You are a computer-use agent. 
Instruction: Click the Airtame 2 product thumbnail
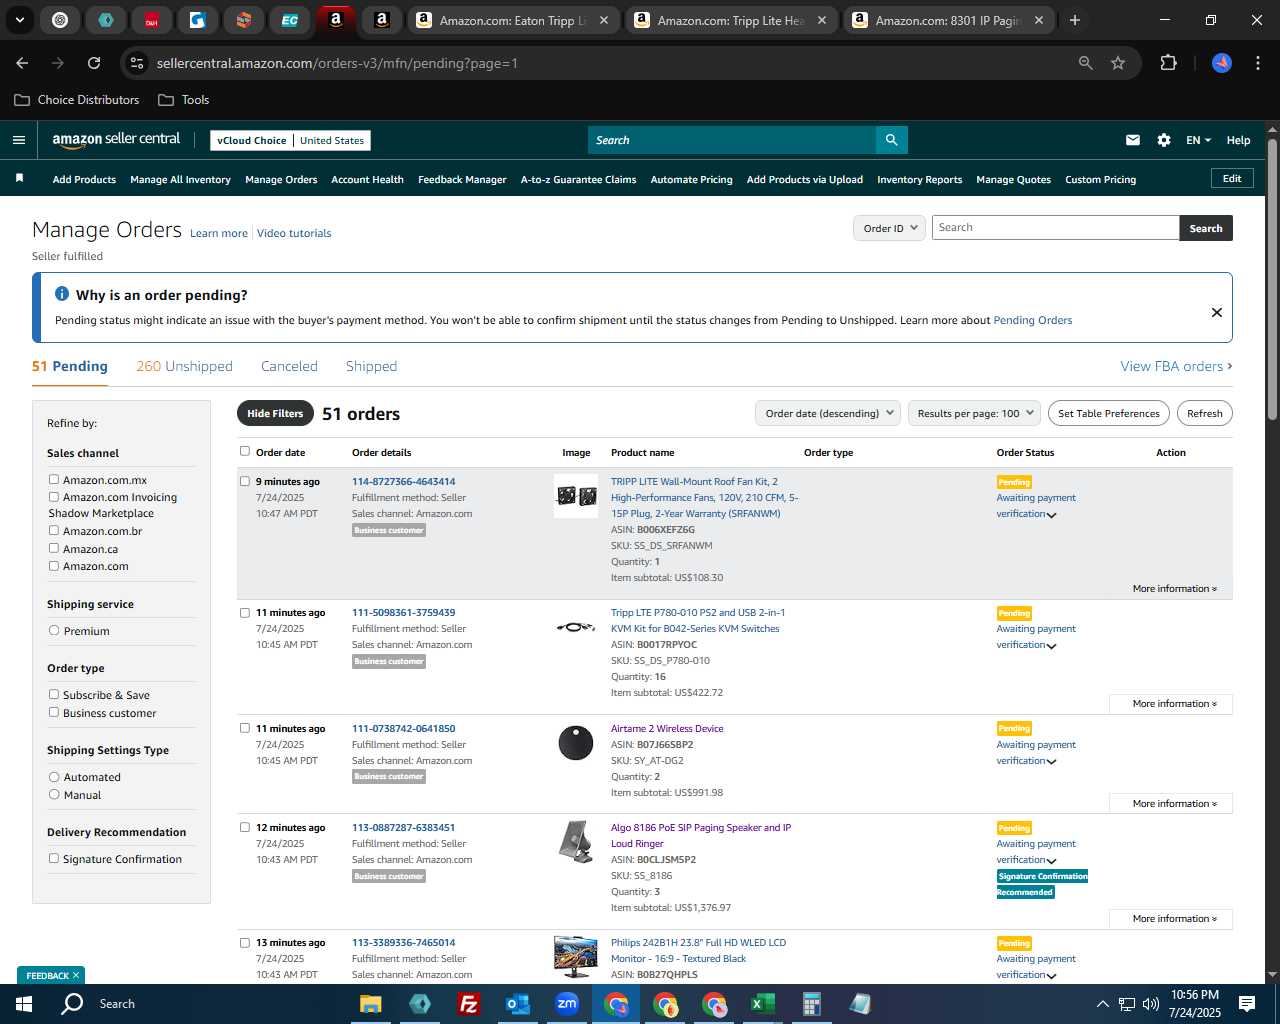click(x=576, y=743)
